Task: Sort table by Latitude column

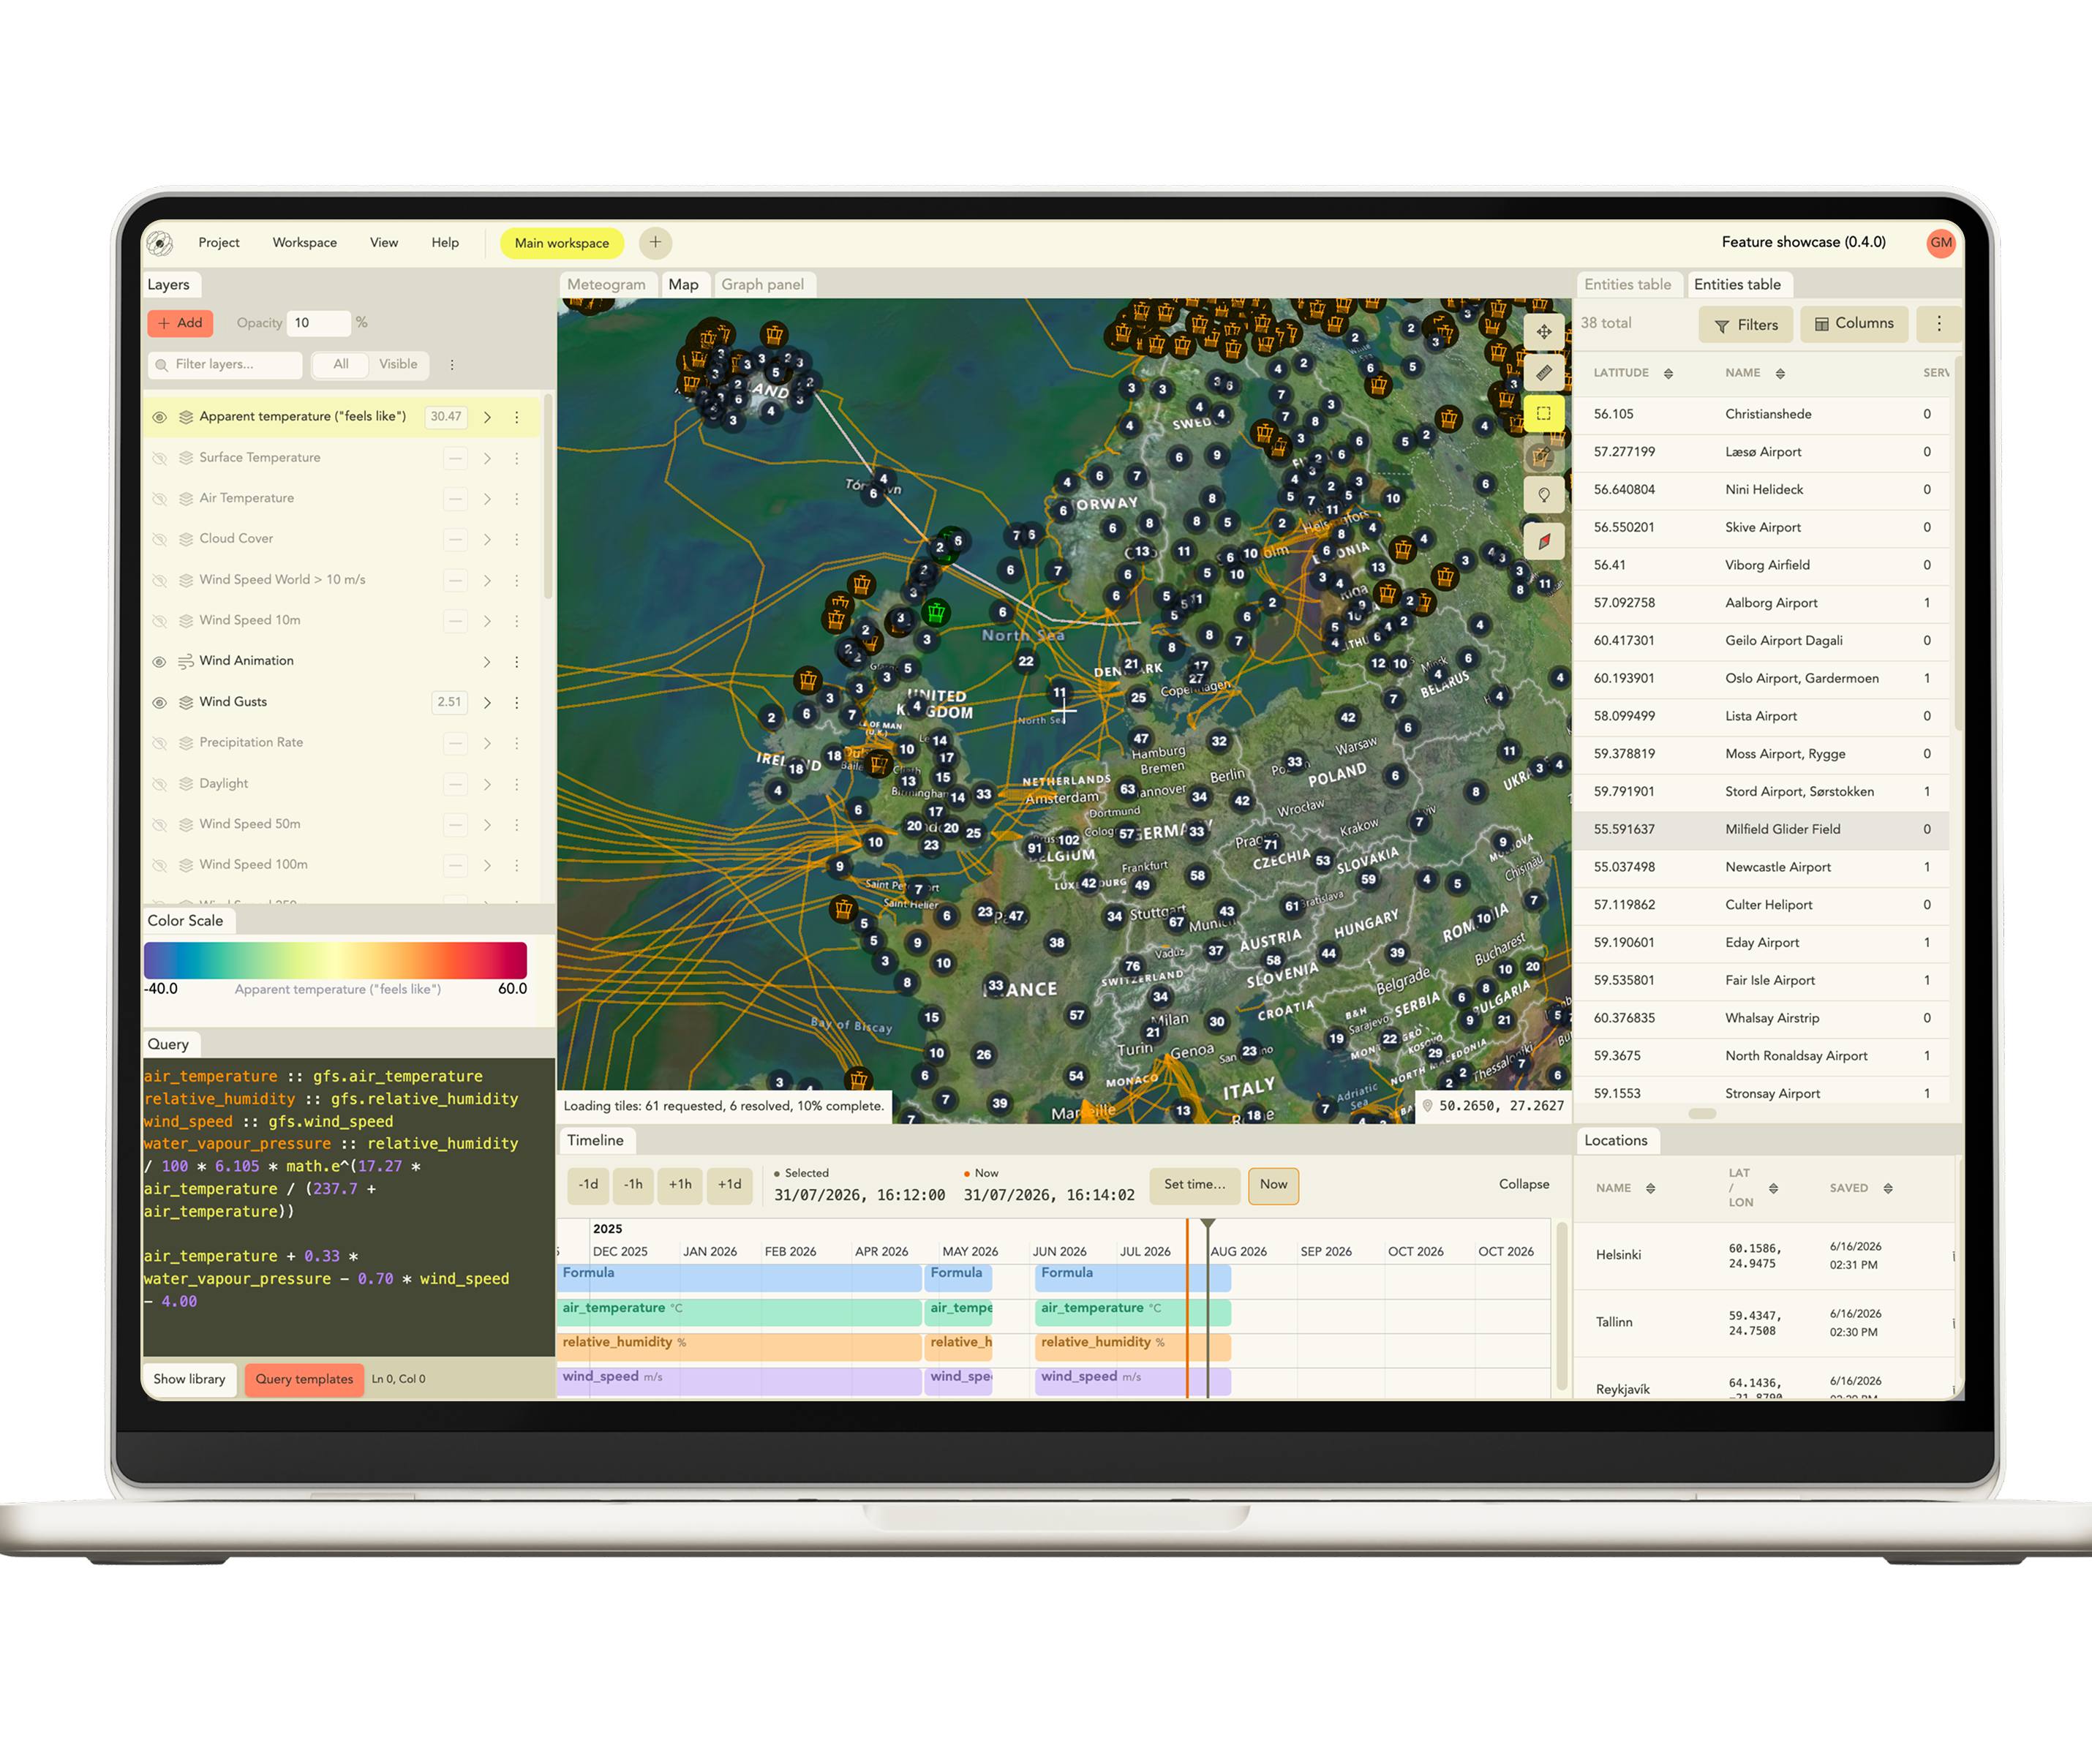Action: (x=1668, y=374)
